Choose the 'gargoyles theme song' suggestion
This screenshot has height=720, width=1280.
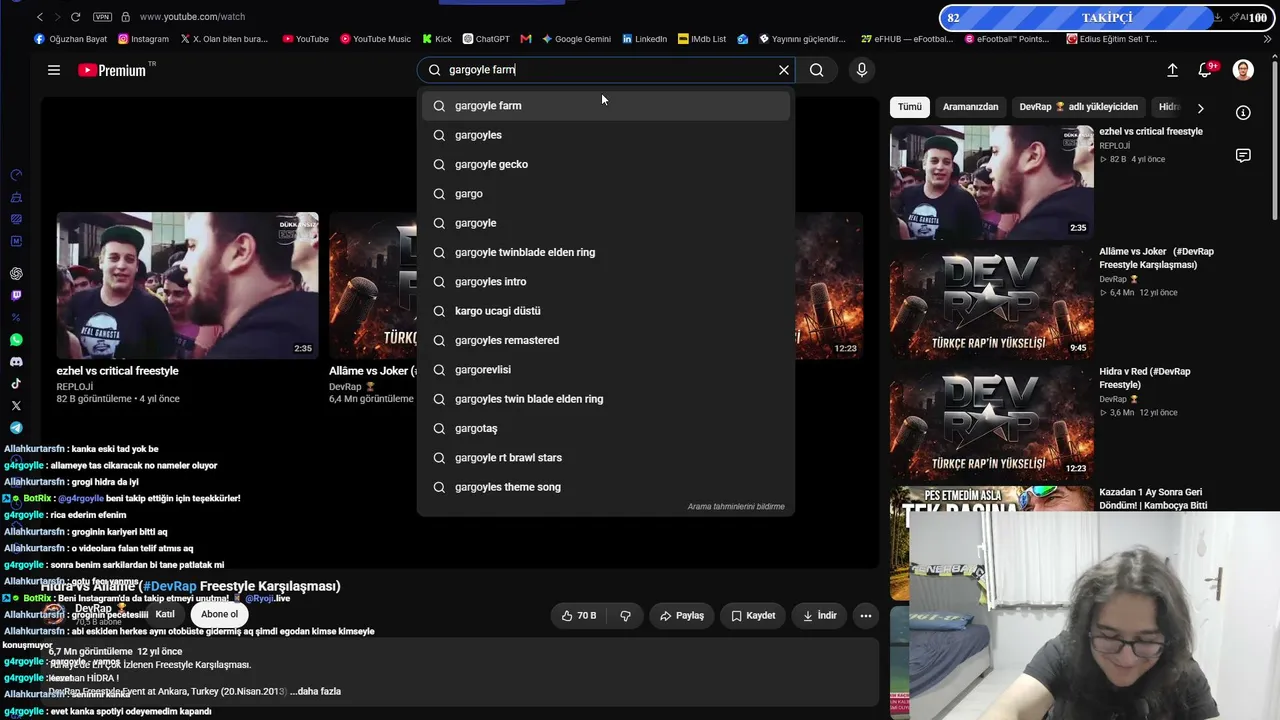coord(606,487)
